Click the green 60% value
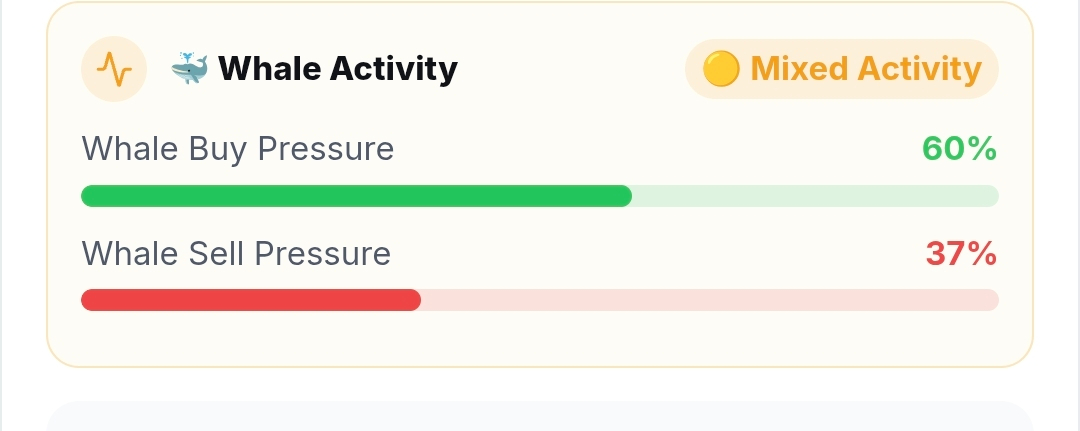This screenshot has width=1080, height=431. click(x=959, y=149)
